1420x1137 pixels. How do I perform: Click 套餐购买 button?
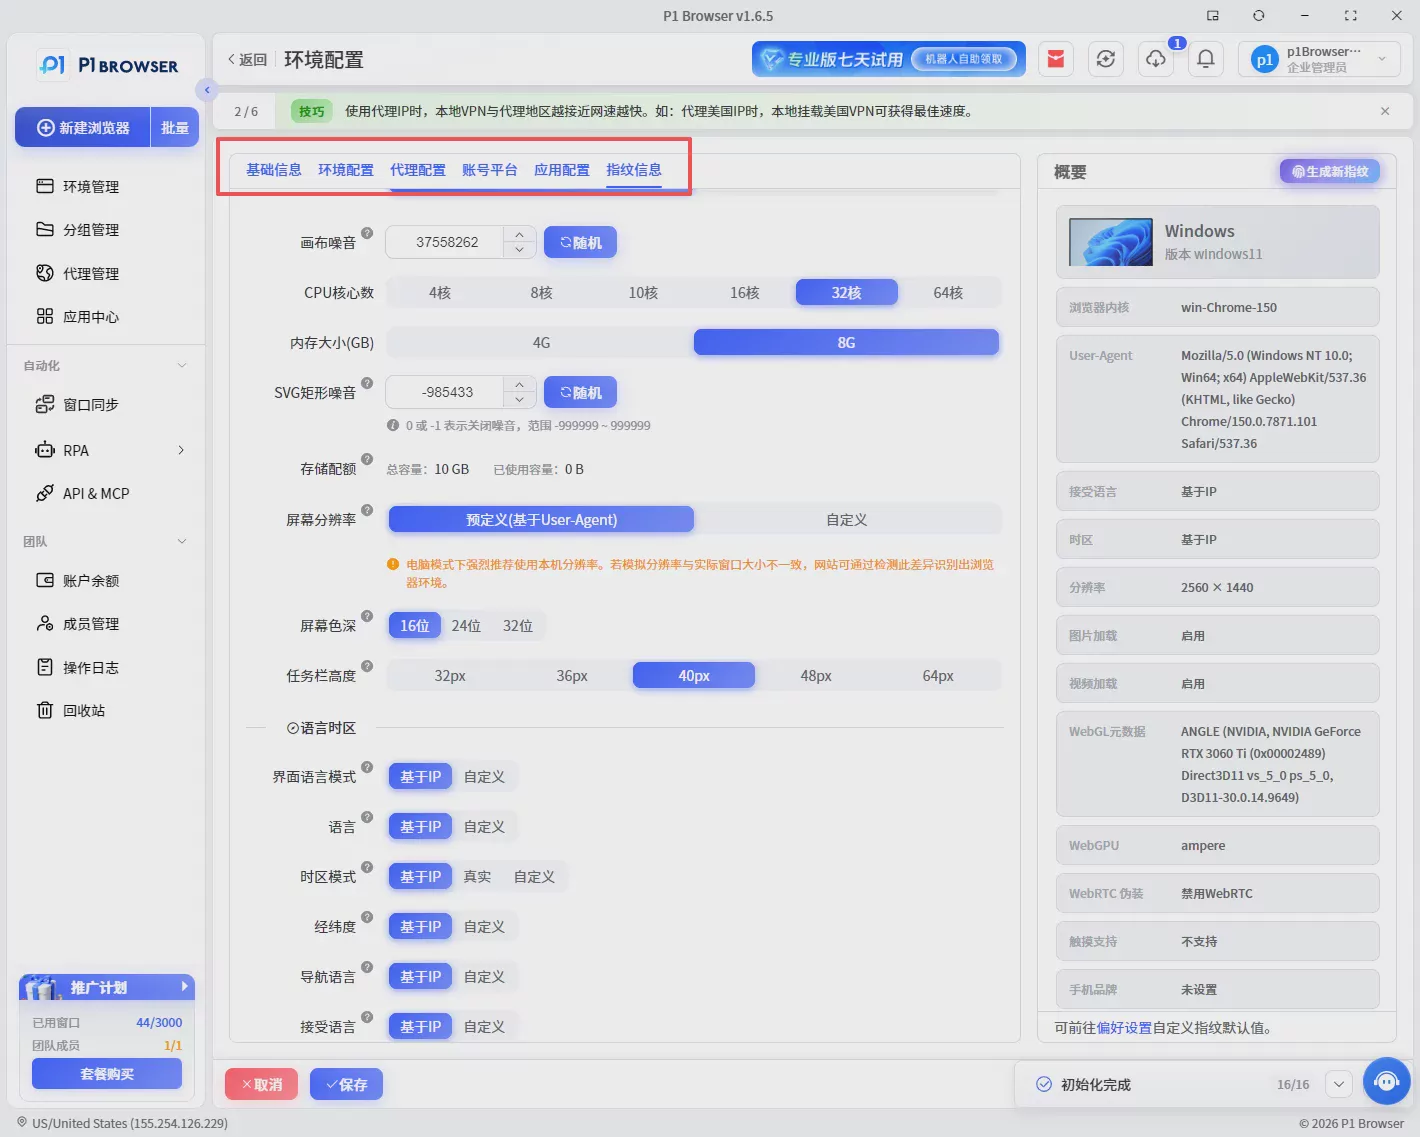pos(107,1074)
